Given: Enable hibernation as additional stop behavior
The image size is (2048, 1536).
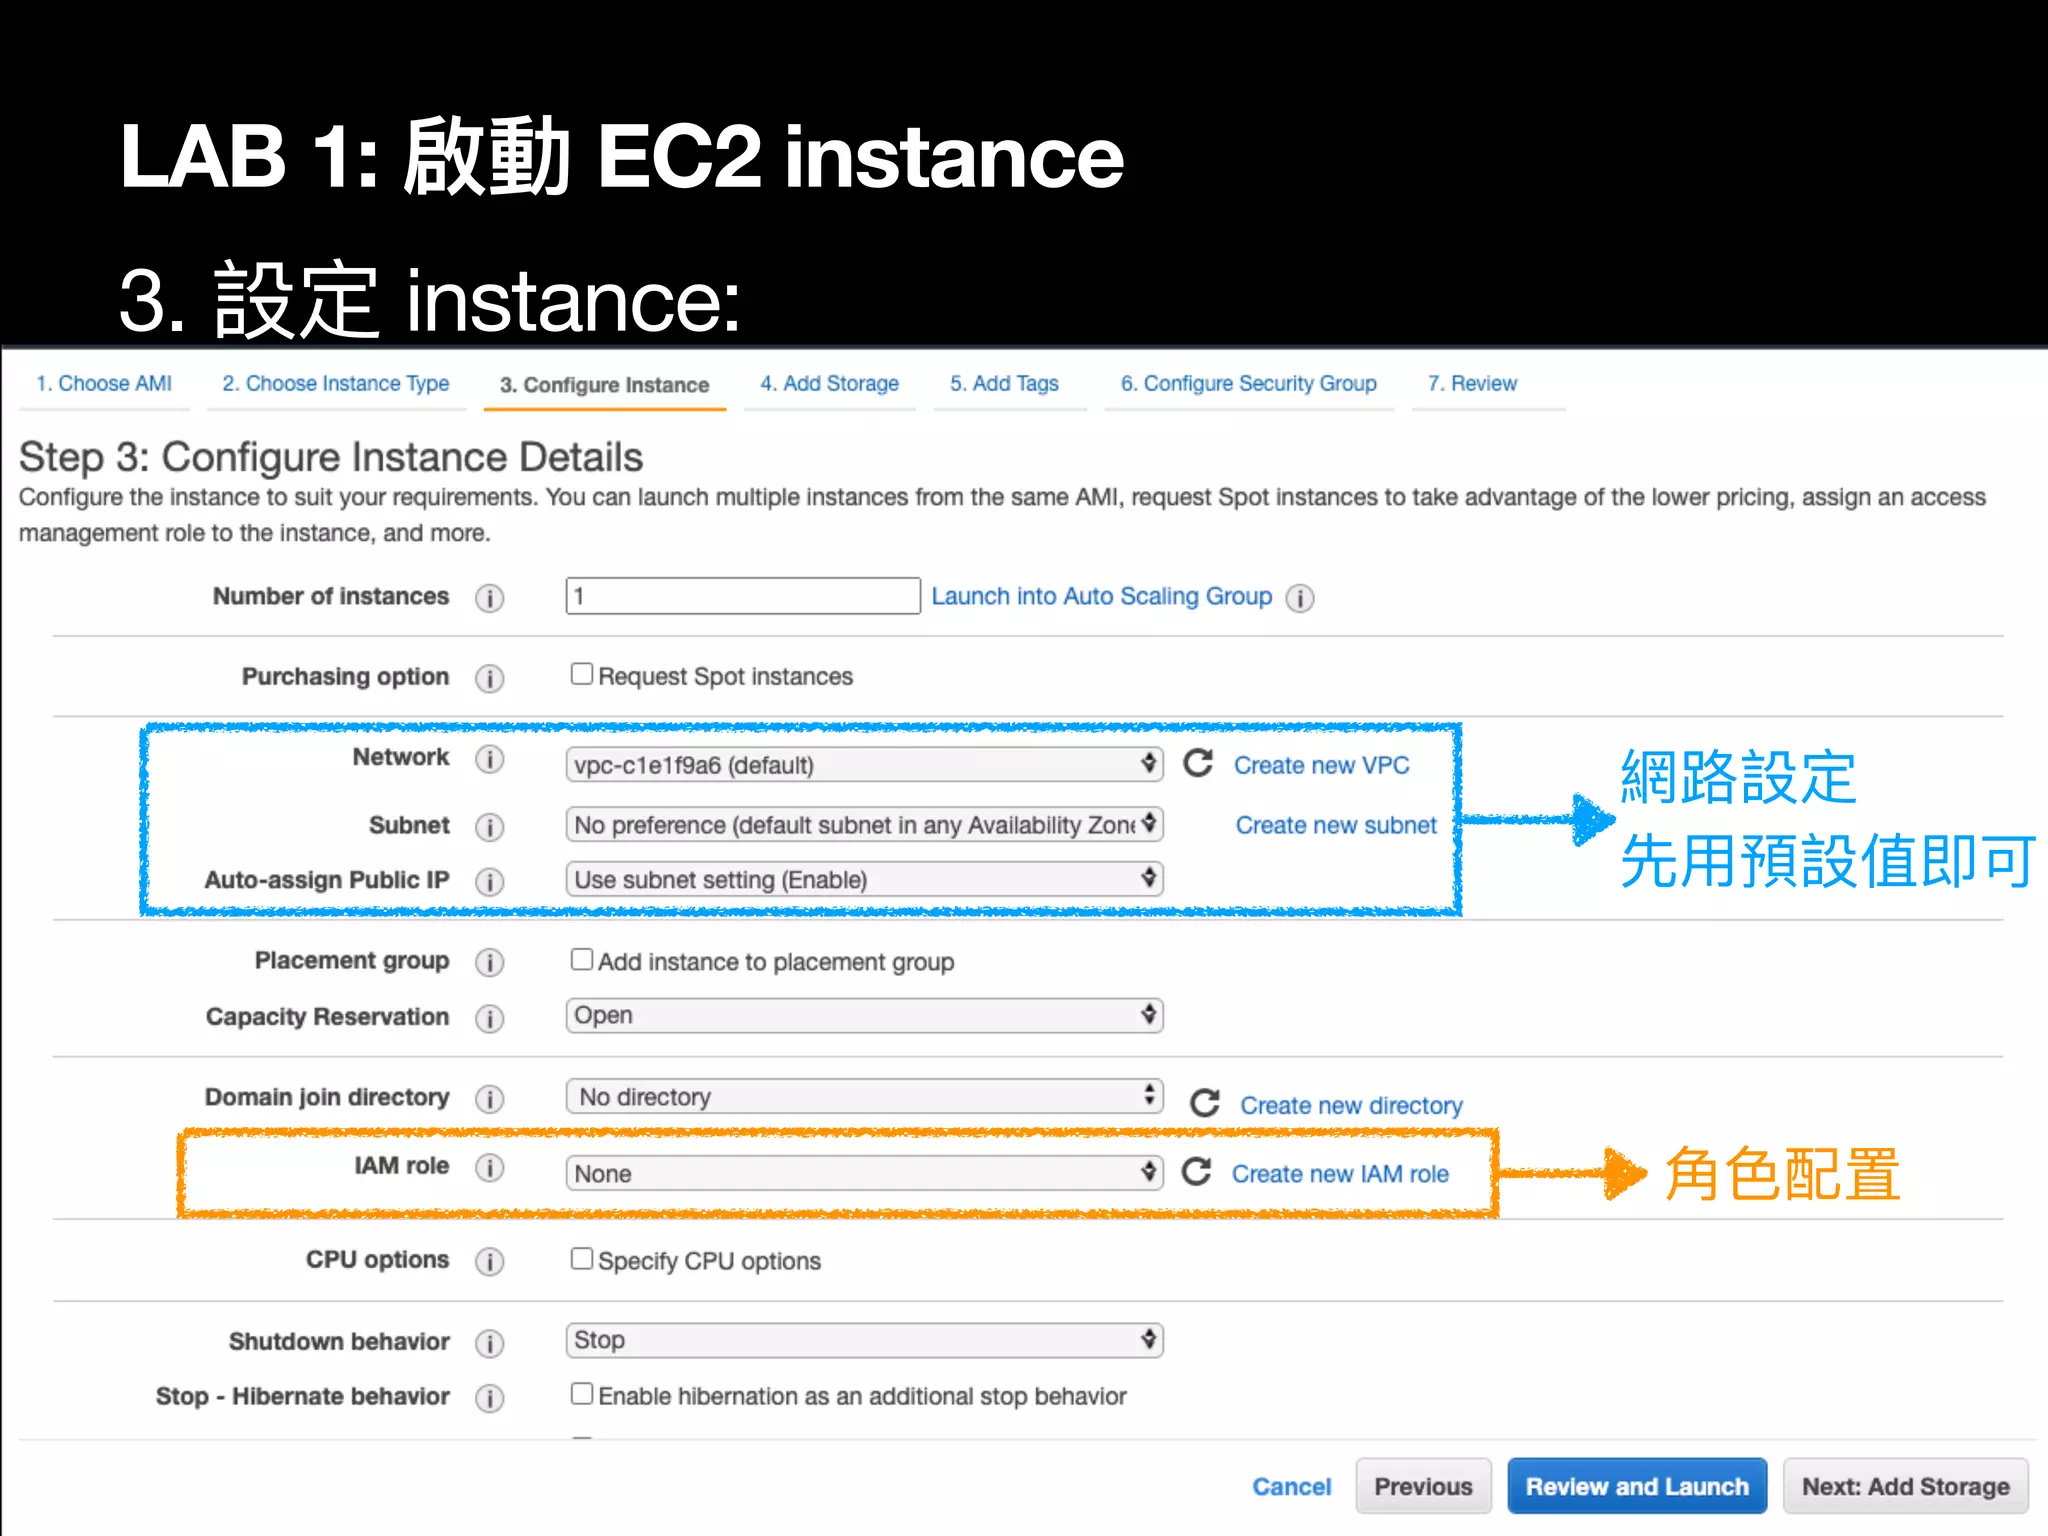Looking at the screenshot, I should 582,1393.
